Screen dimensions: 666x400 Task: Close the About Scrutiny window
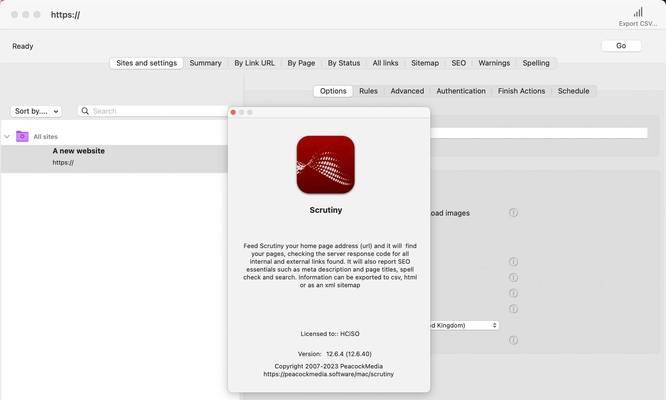(233, 112)
